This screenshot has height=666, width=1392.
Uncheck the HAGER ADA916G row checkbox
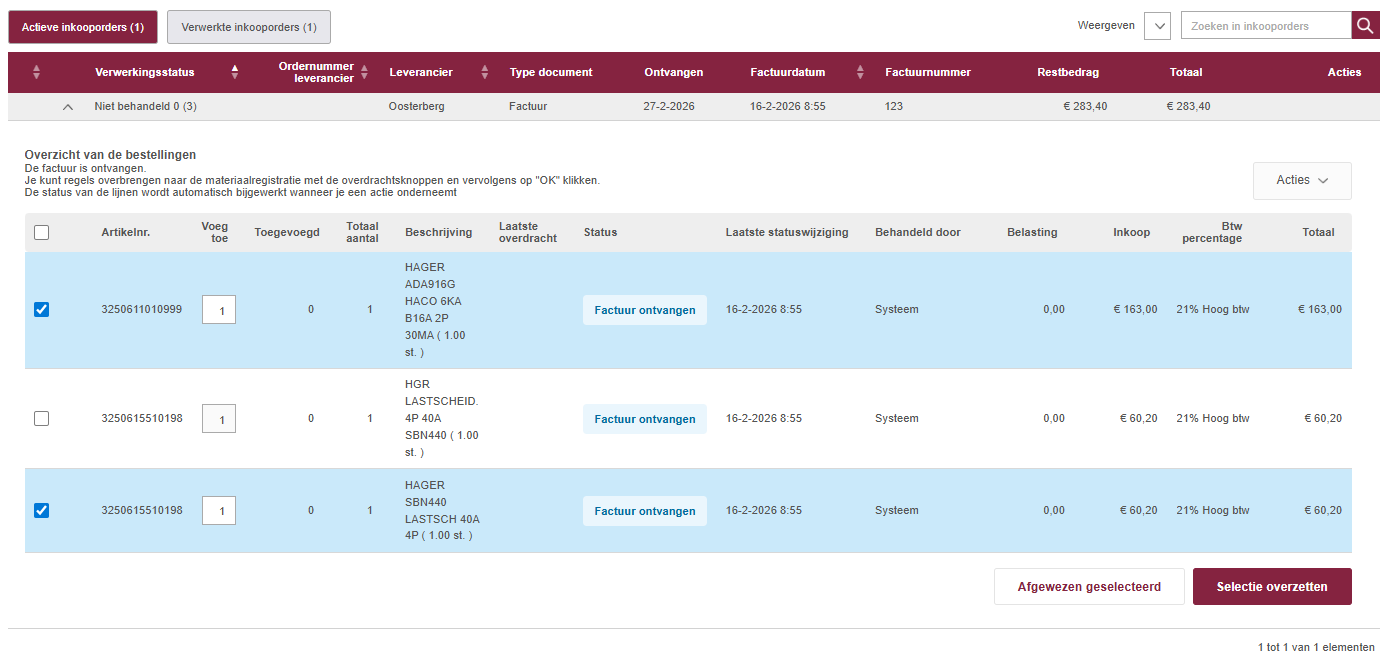[x=41, y=310]
